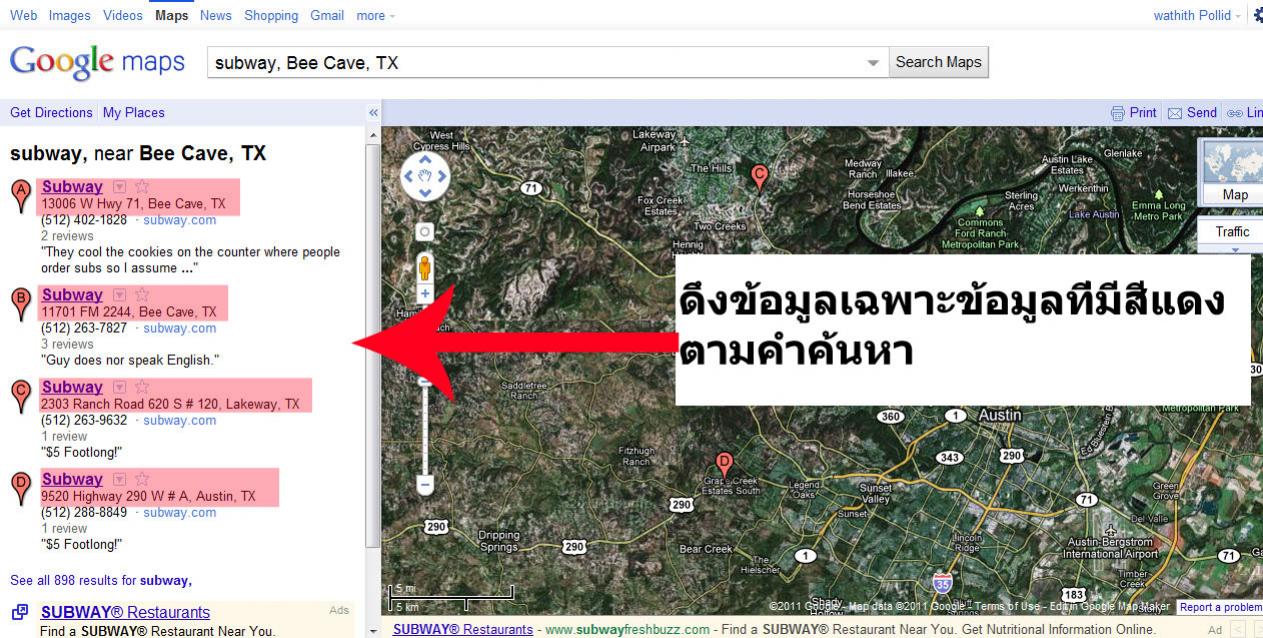Click the Send link text

1202,113
